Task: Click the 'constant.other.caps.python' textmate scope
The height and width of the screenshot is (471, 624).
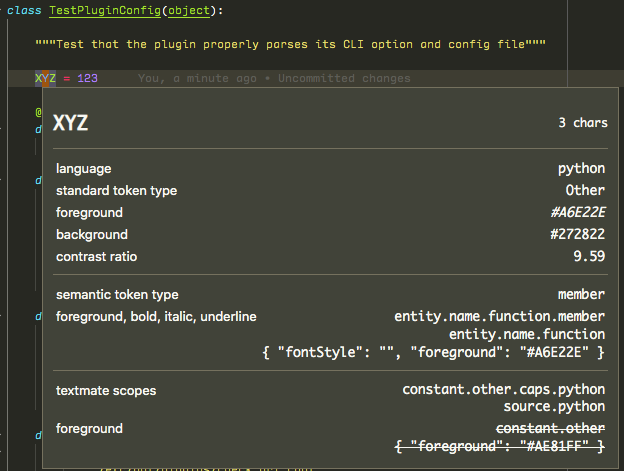Action: click(x=504, y=389)
